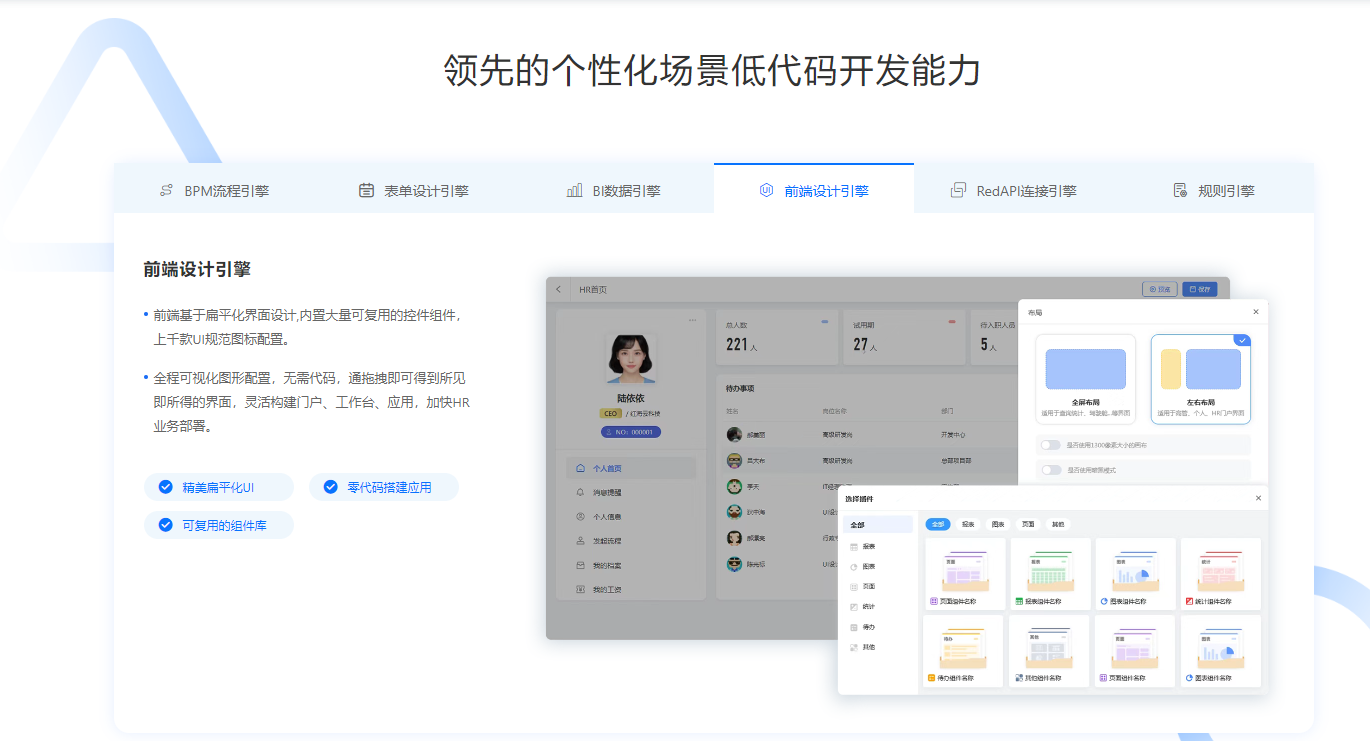
Task: Choose the 全屏布局 layout card
Action: (x=1086, y=379)
